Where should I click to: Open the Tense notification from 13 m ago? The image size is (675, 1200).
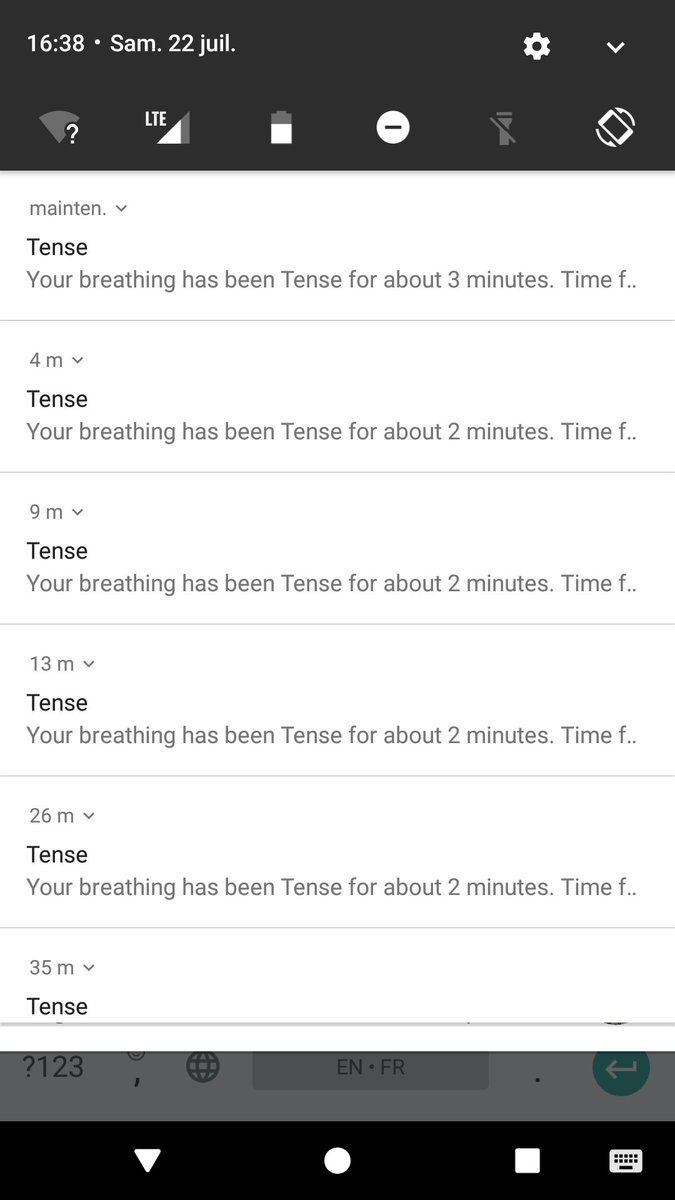pos(330,720)
